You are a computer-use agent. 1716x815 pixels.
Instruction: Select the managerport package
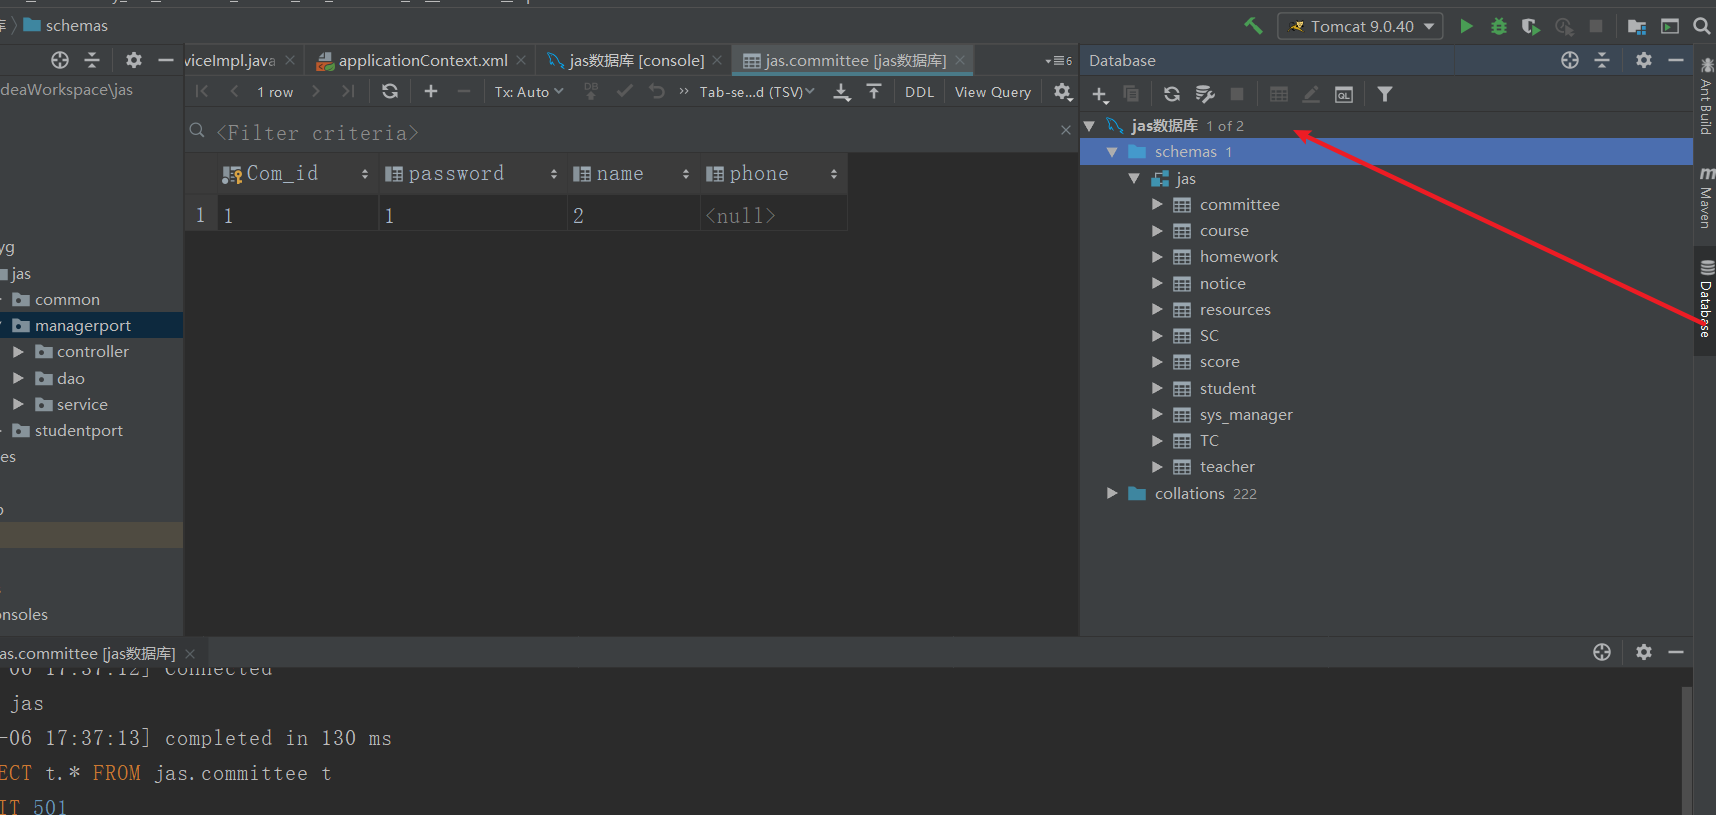point(83,326)
